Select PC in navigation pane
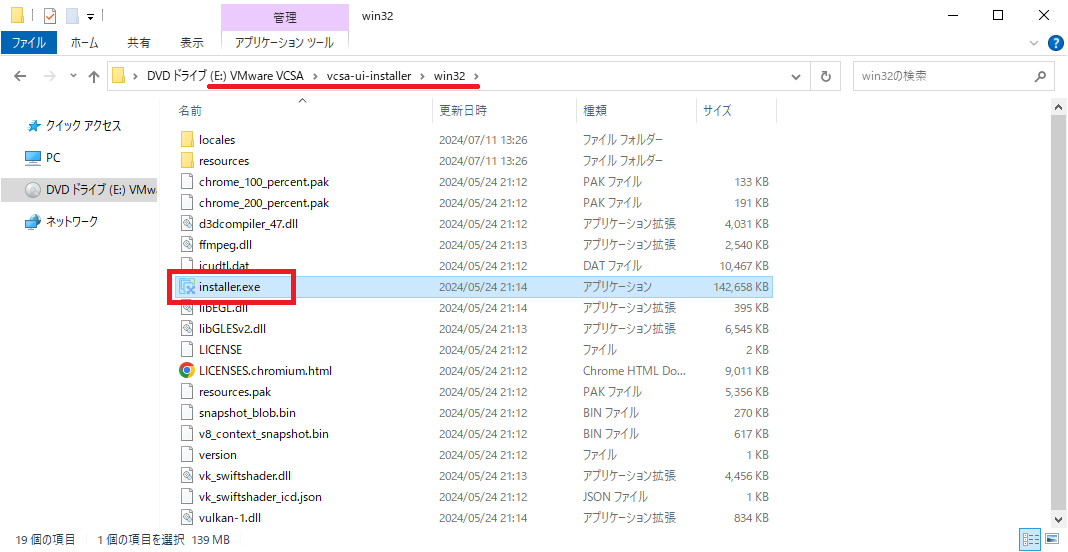1068x552 pixels. [x=43, y=157]
